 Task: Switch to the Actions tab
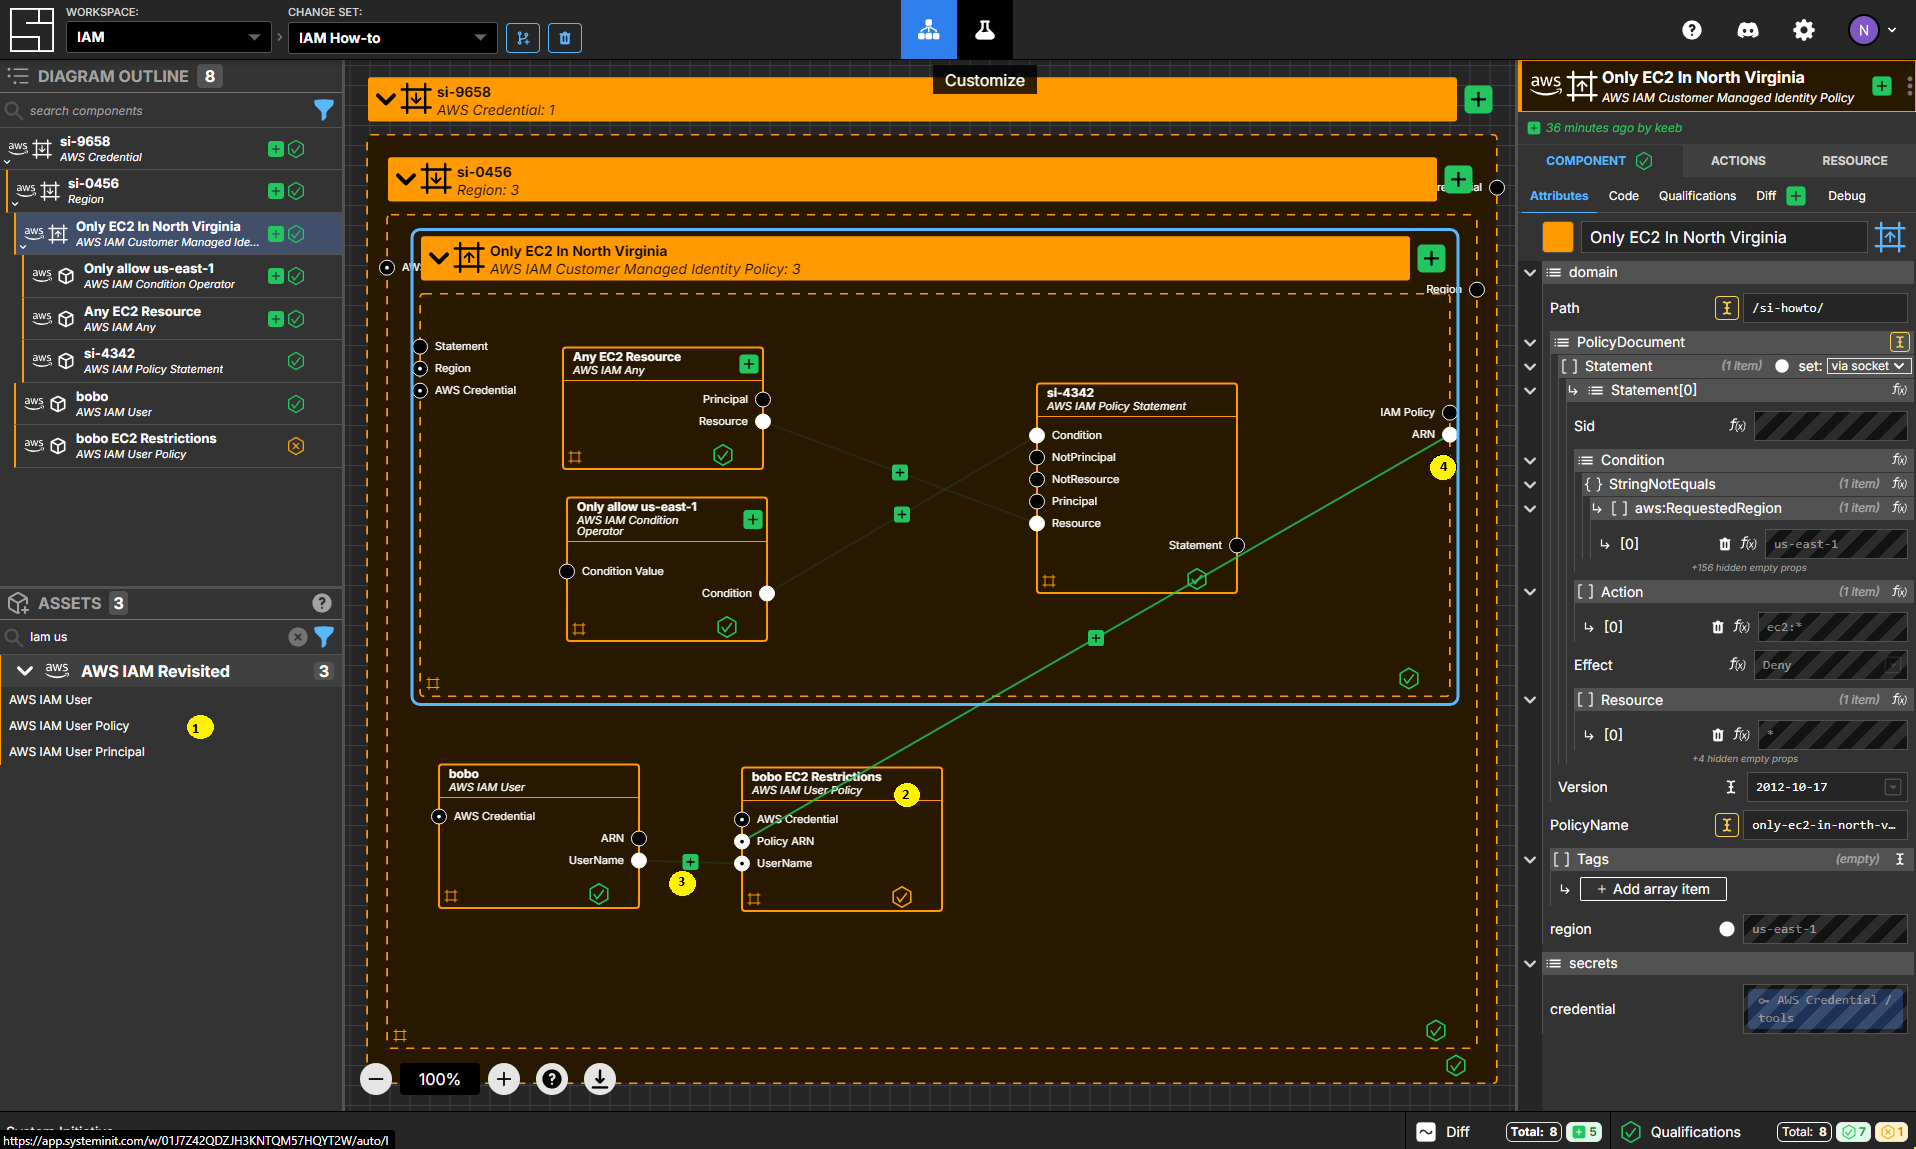(1737, 160)
